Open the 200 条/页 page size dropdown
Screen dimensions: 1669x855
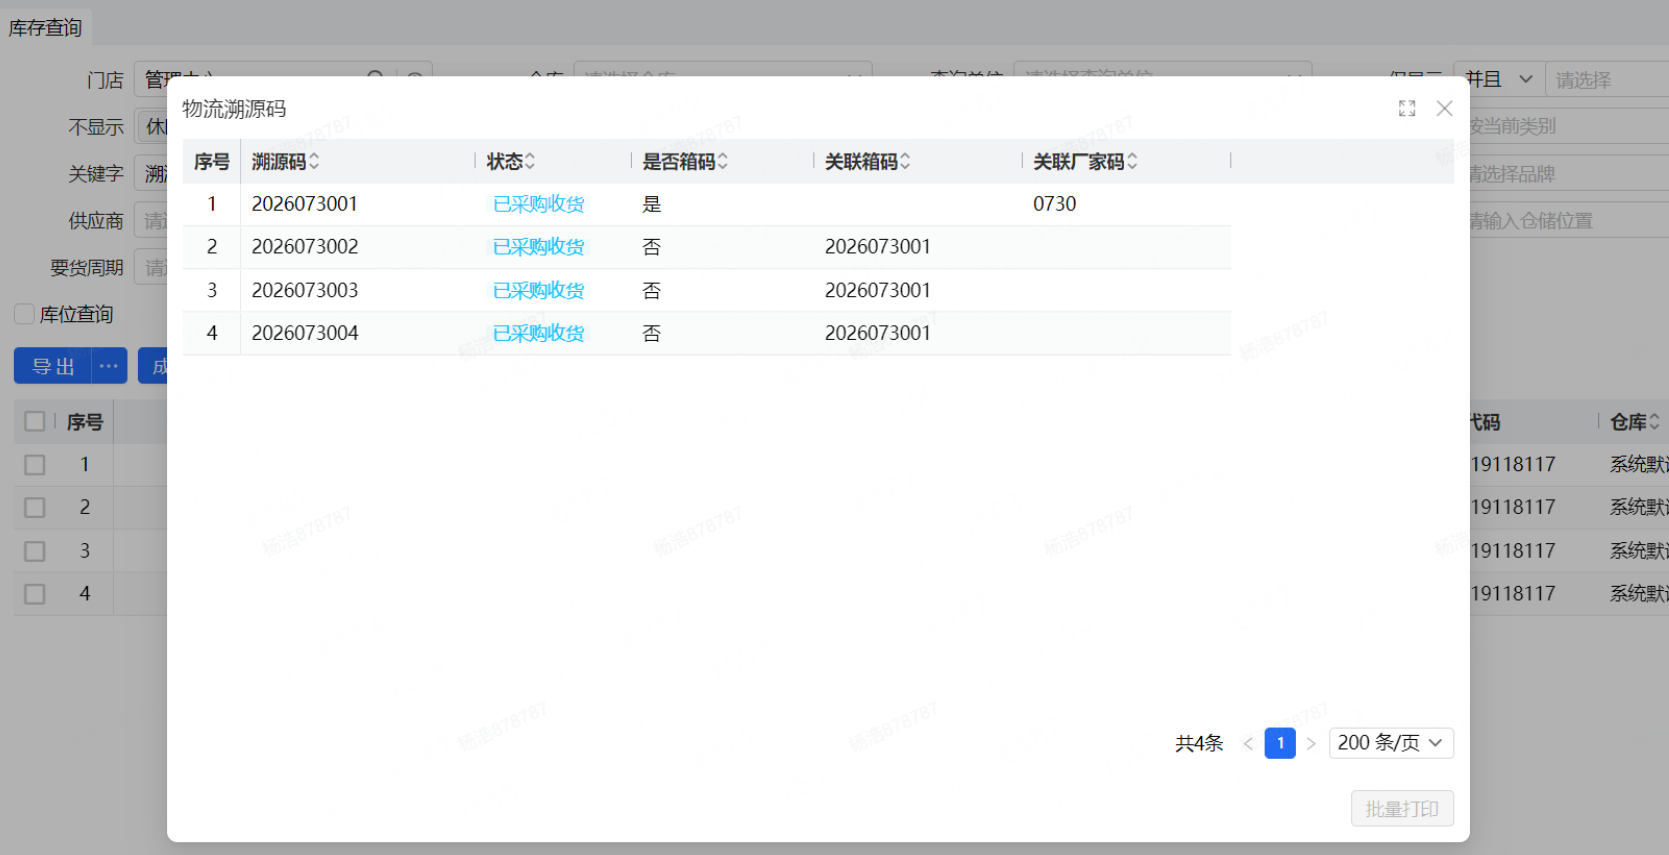[x=1391, y=743]
